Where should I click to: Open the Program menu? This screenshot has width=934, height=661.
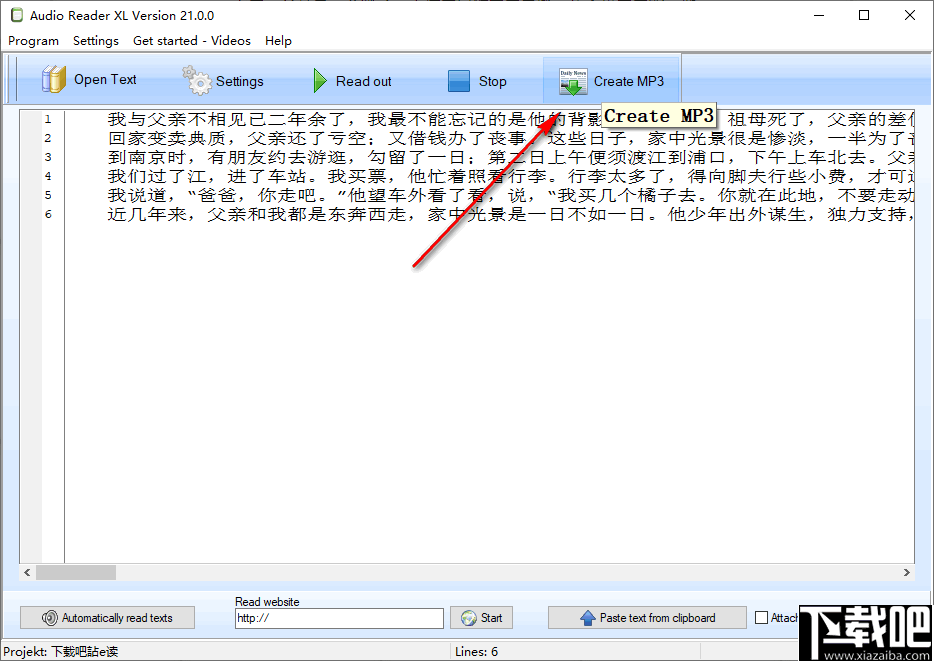point(33,41)
